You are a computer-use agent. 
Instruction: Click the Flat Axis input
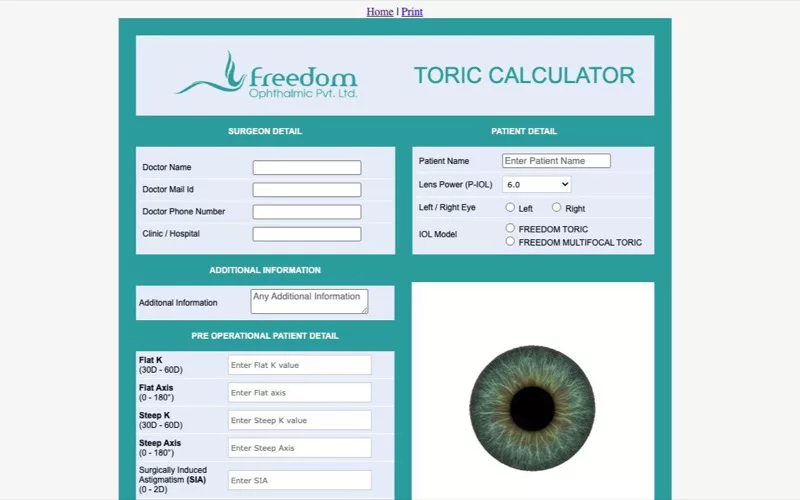299,392
